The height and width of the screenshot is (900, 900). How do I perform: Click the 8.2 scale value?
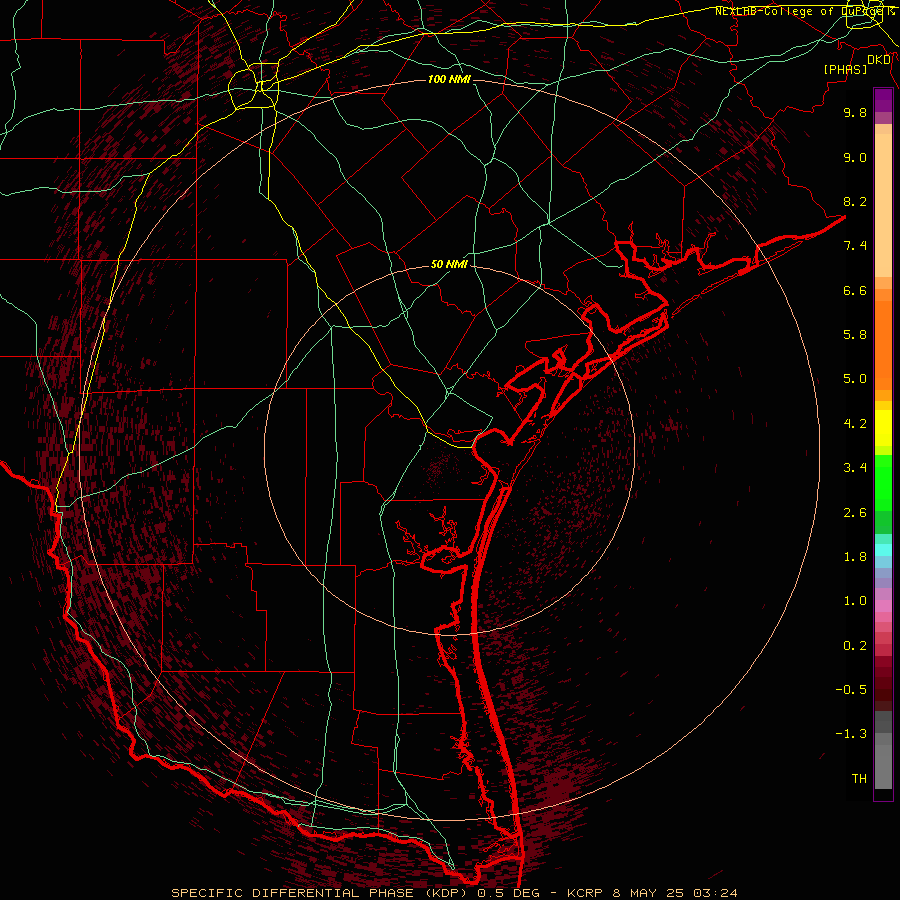point(855,201)
